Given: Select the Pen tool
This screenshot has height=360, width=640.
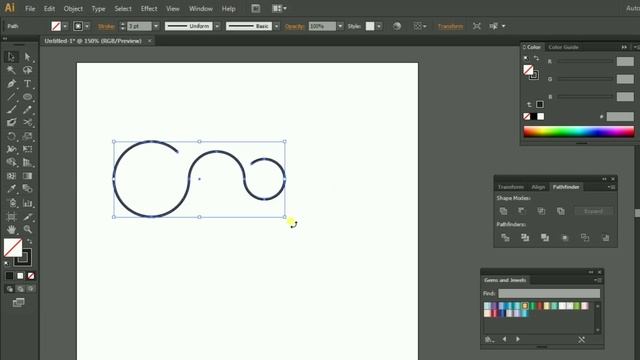Looking at the screenshot, I should click(x=11, y=84).
